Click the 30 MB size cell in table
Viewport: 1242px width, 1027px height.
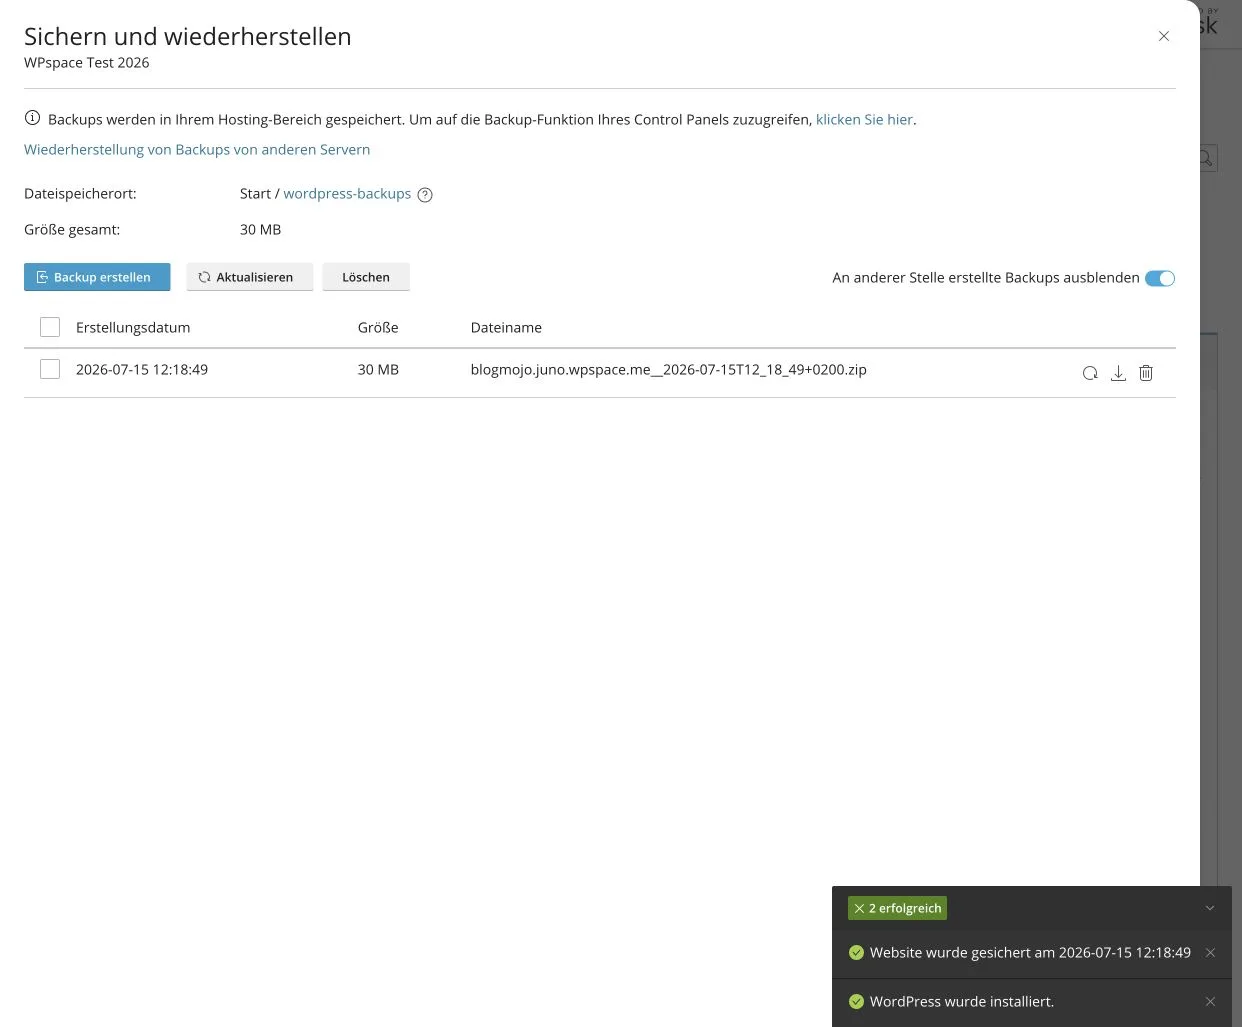click(x=378, y=369)
